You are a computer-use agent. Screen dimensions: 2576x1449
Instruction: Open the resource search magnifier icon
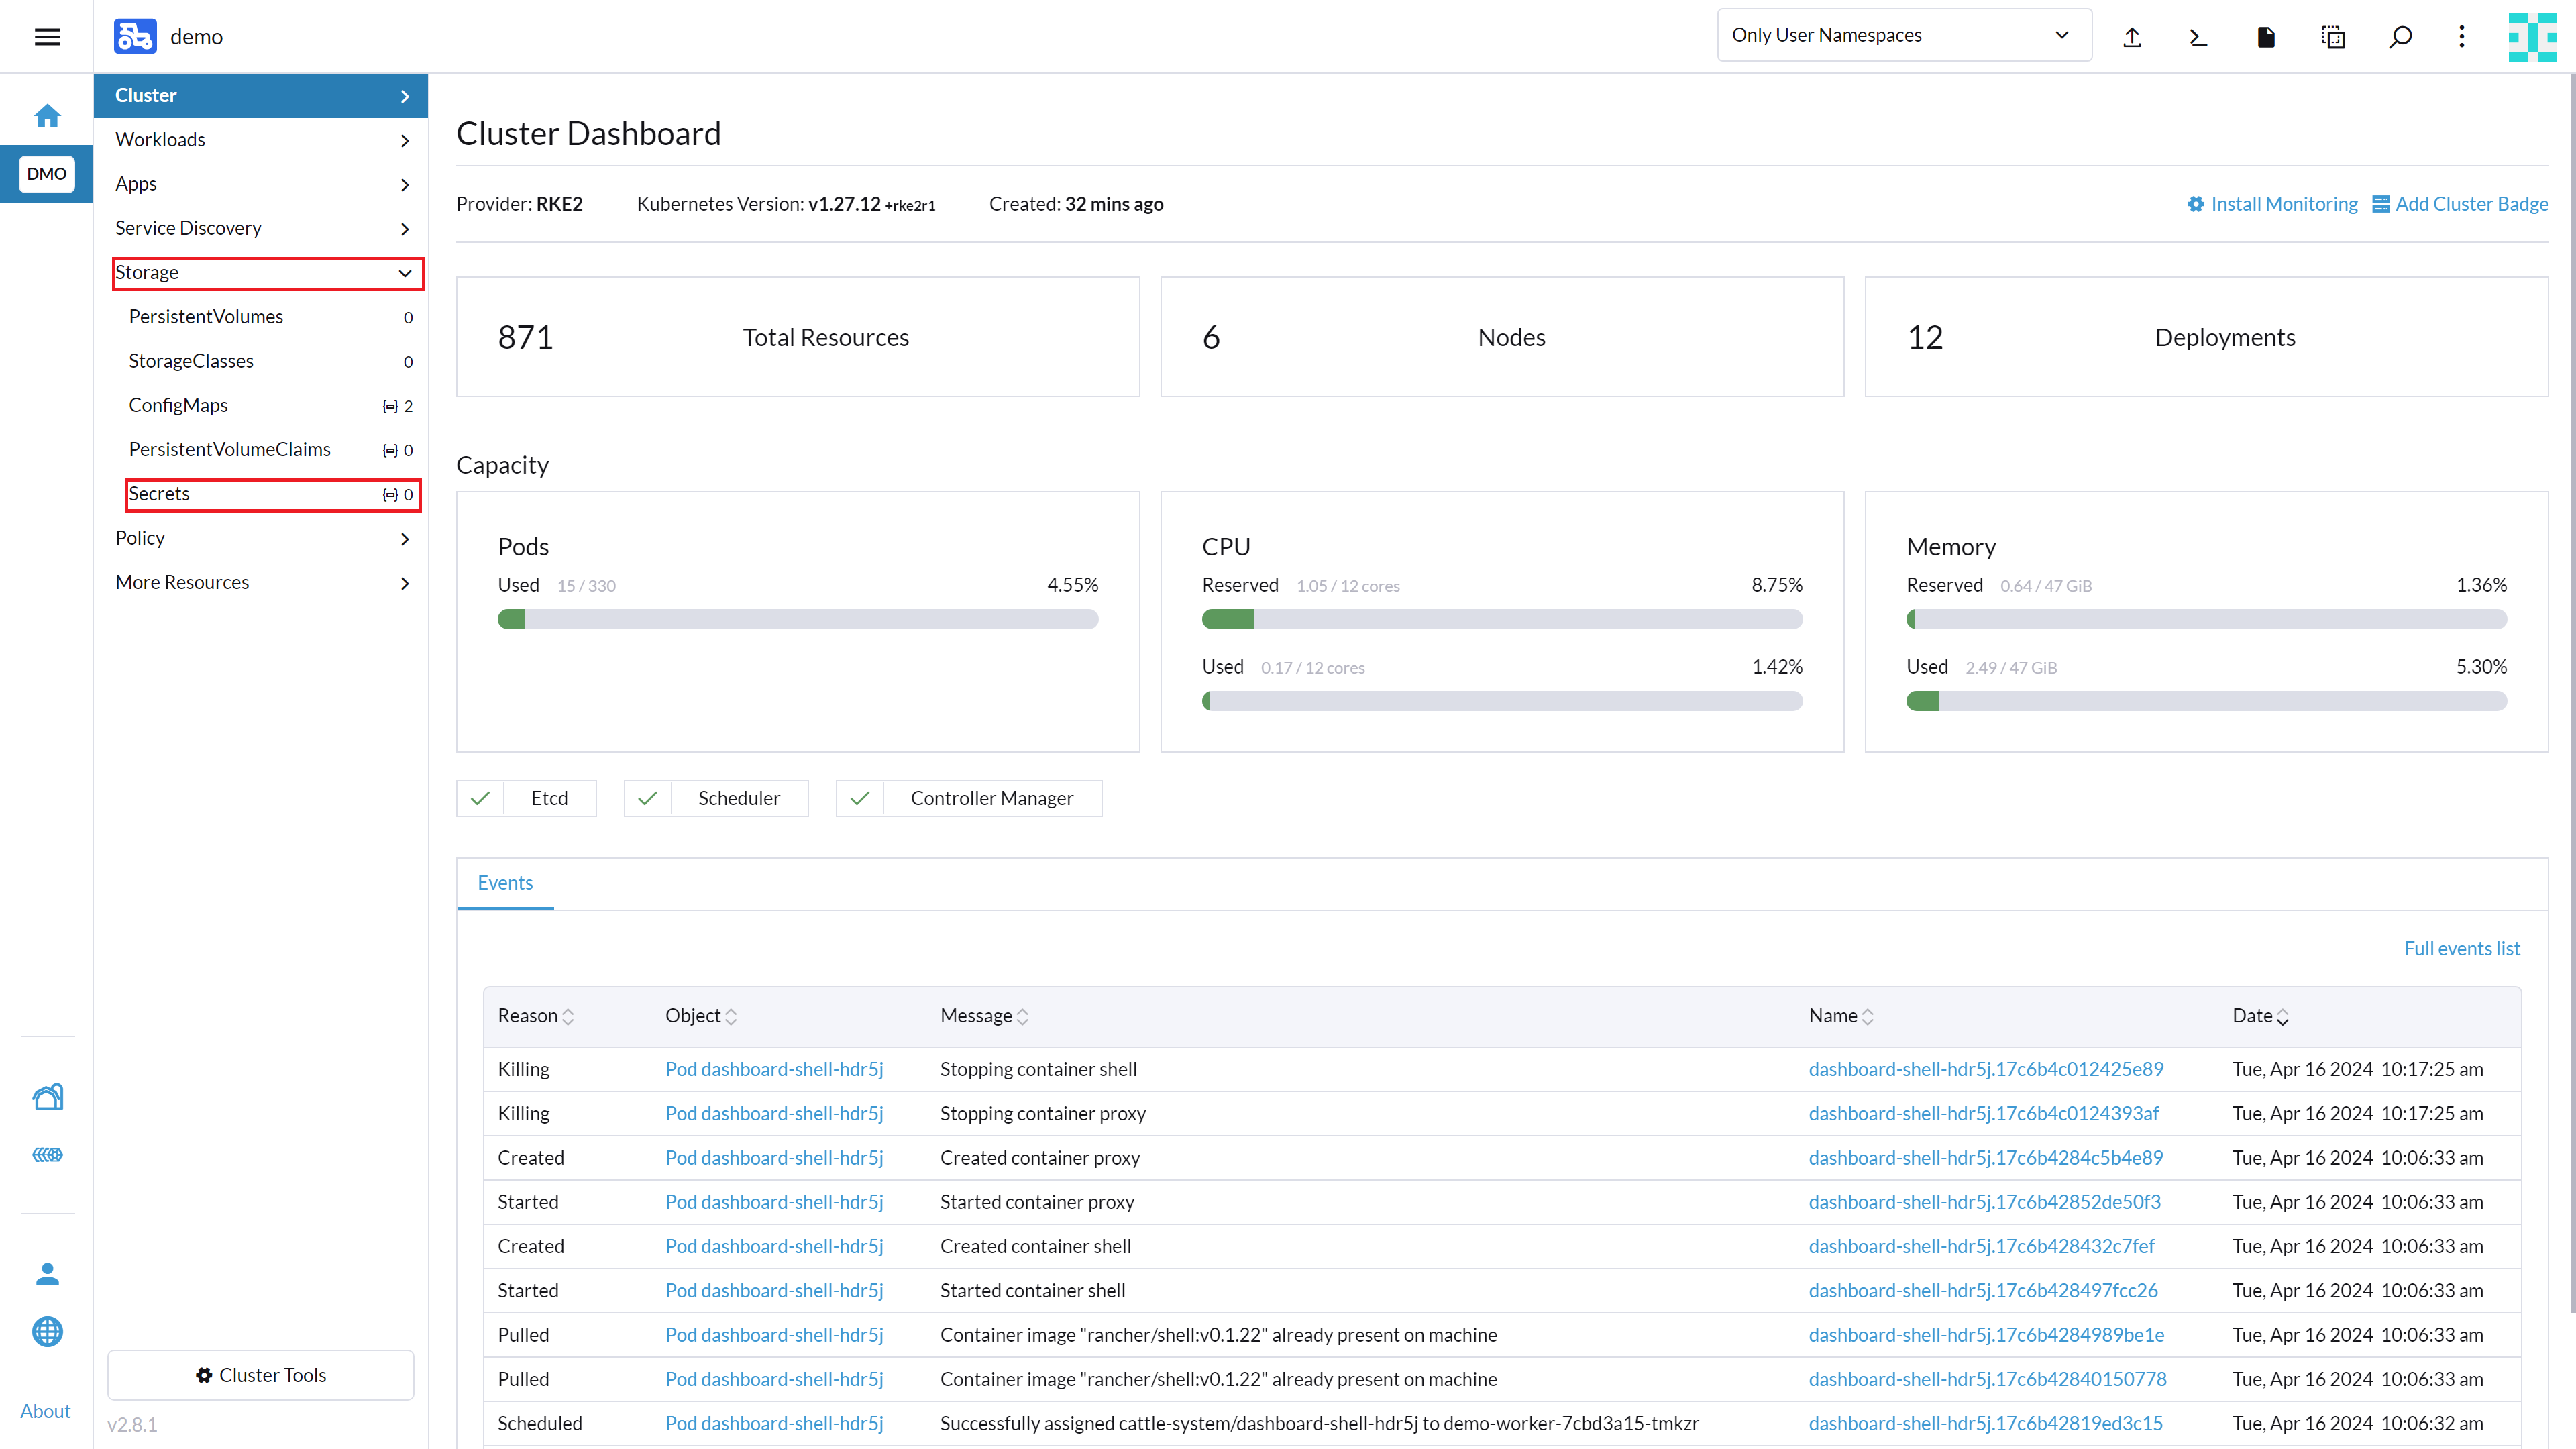[2400, 37]
